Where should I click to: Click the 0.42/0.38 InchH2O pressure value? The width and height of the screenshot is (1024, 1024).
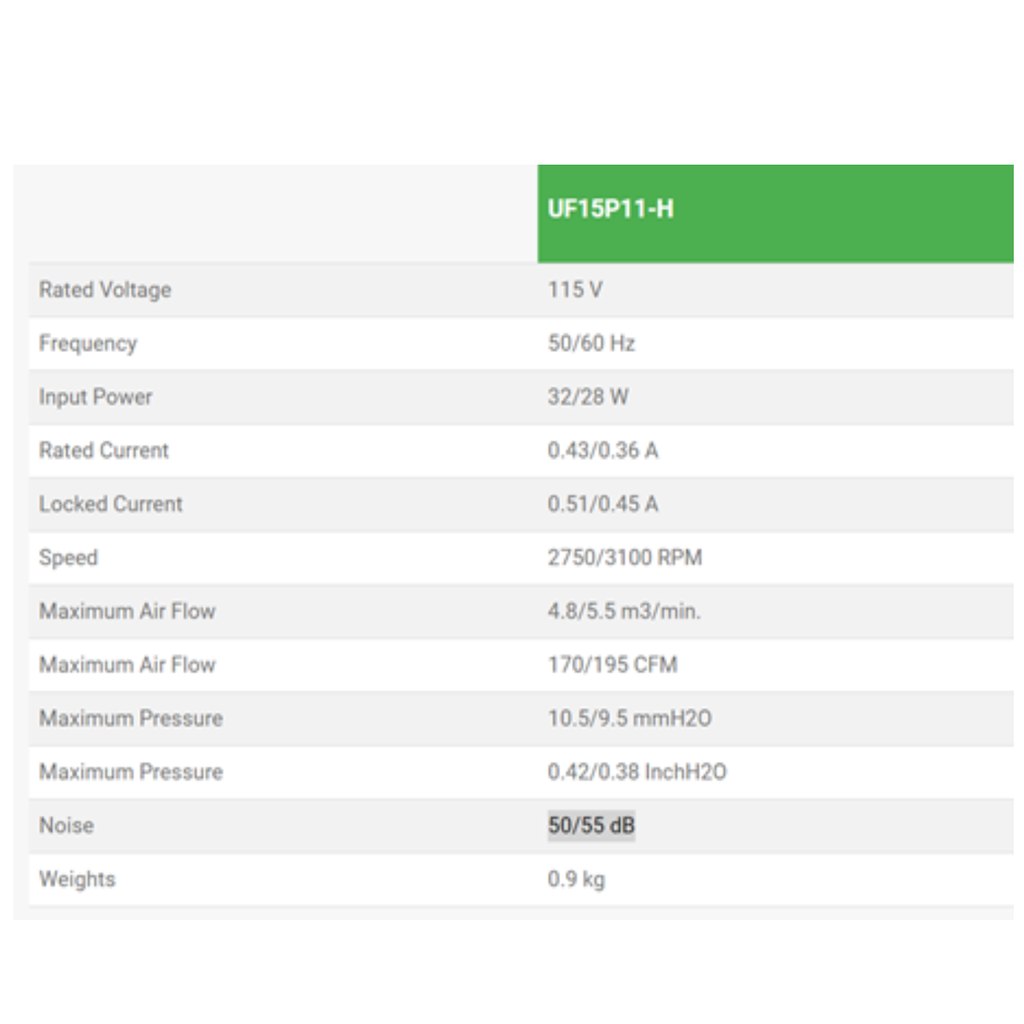pyautogui.click(x=637, y=772)
